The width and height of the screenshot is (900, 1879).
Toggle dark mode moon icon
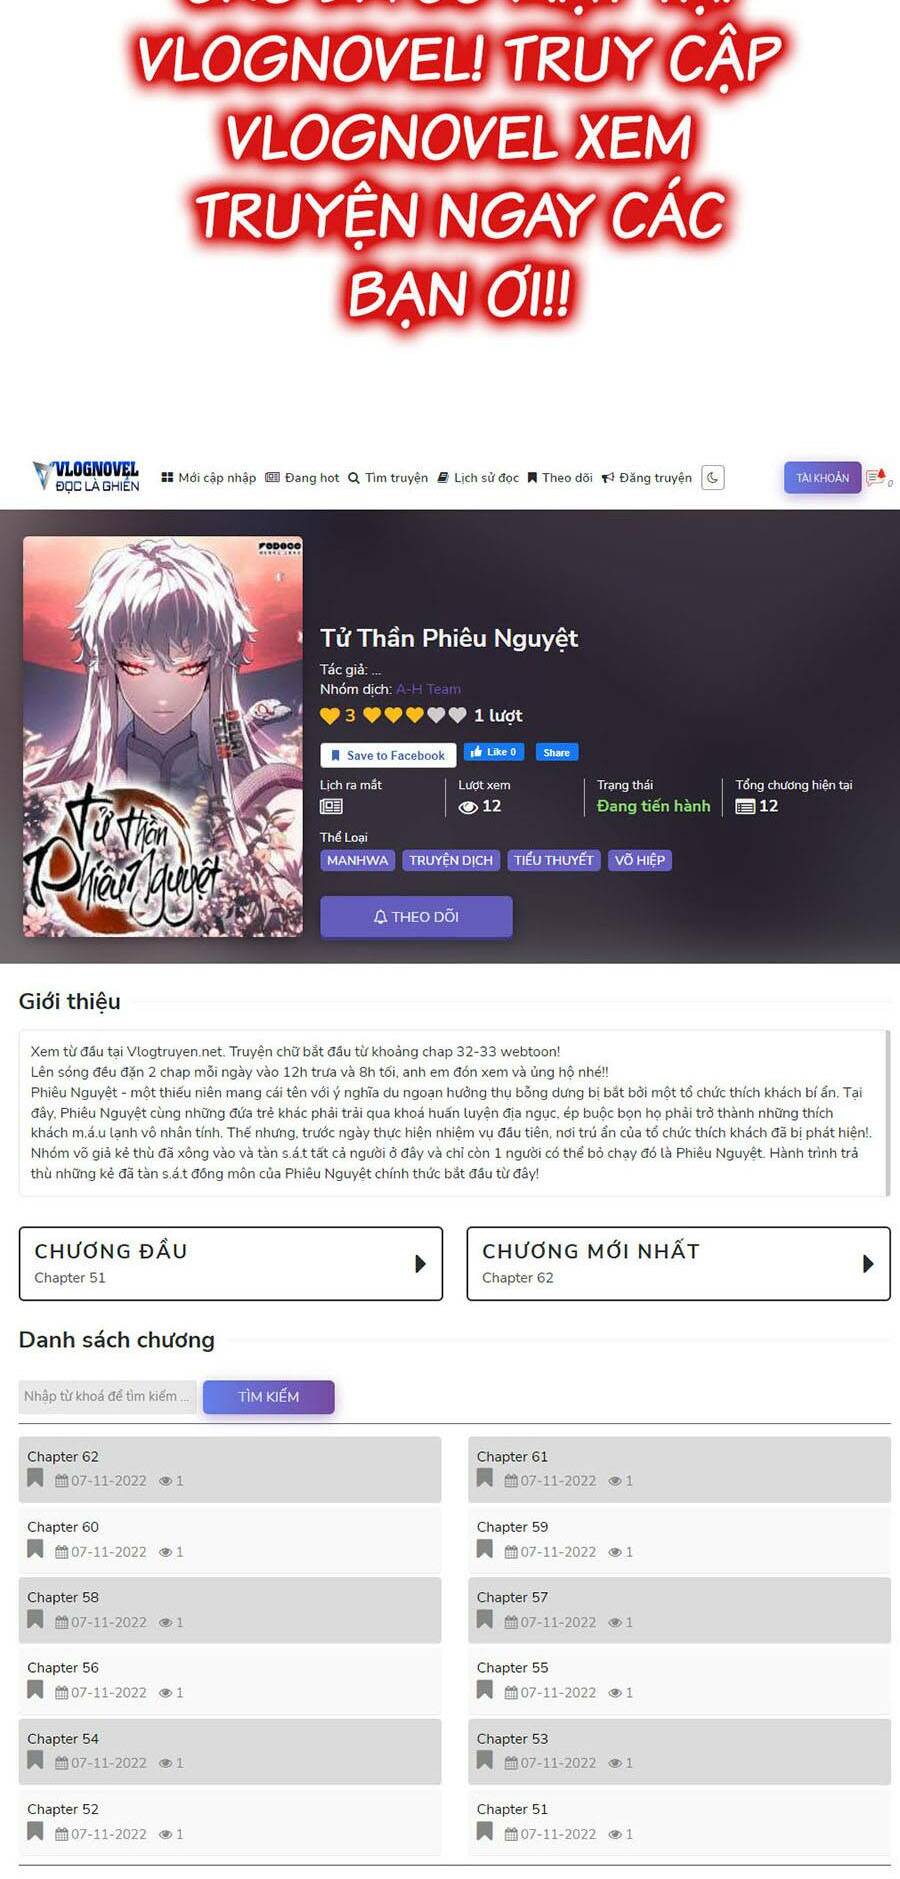tap(712, 478)
